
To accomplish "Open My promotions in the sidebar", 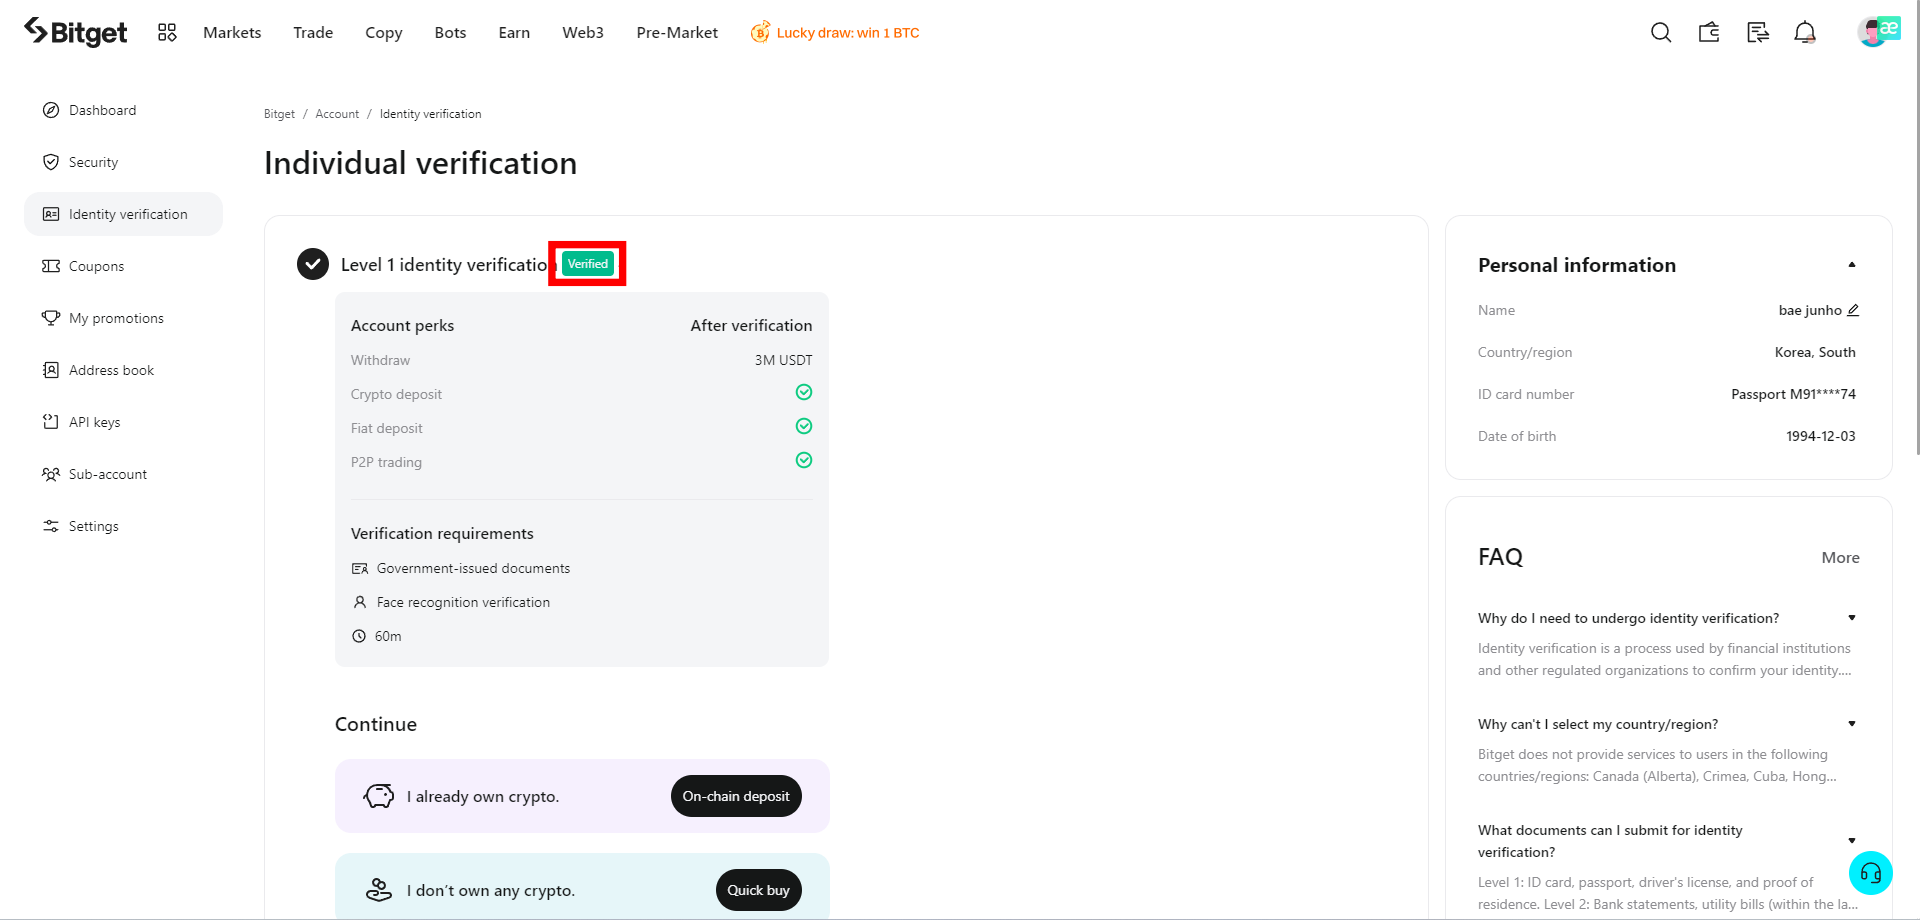I will 124,318.
